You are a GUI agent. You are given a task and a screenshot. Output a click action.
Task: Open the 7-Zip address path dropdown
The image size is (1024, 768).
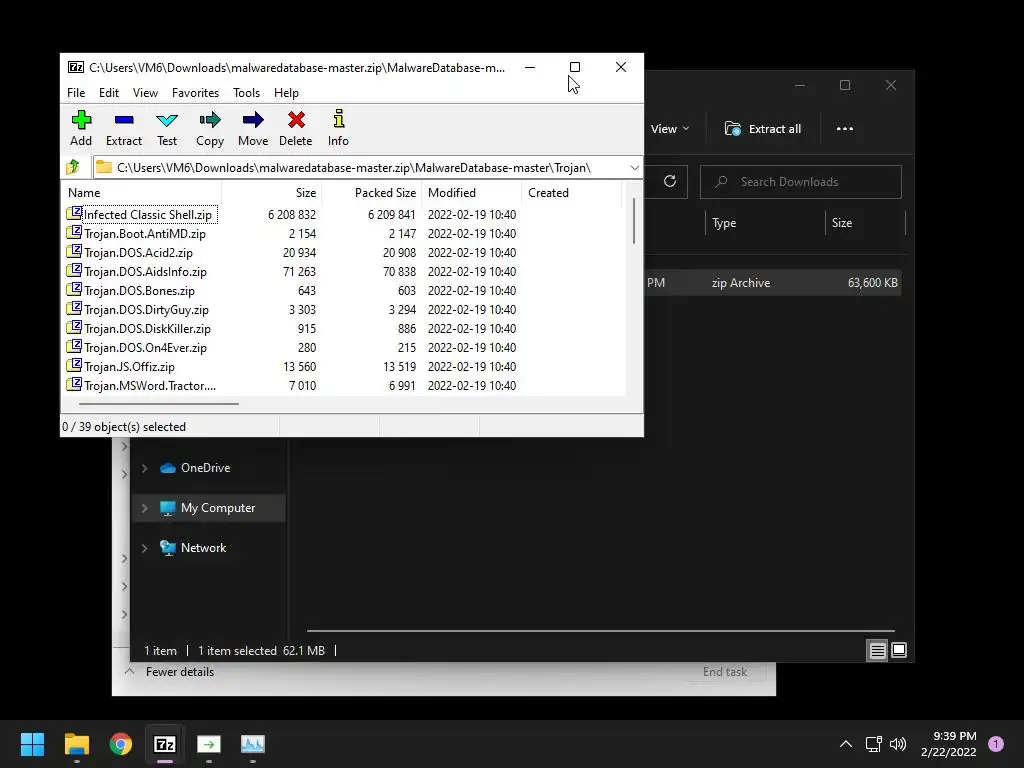click(x=634, y=168)
